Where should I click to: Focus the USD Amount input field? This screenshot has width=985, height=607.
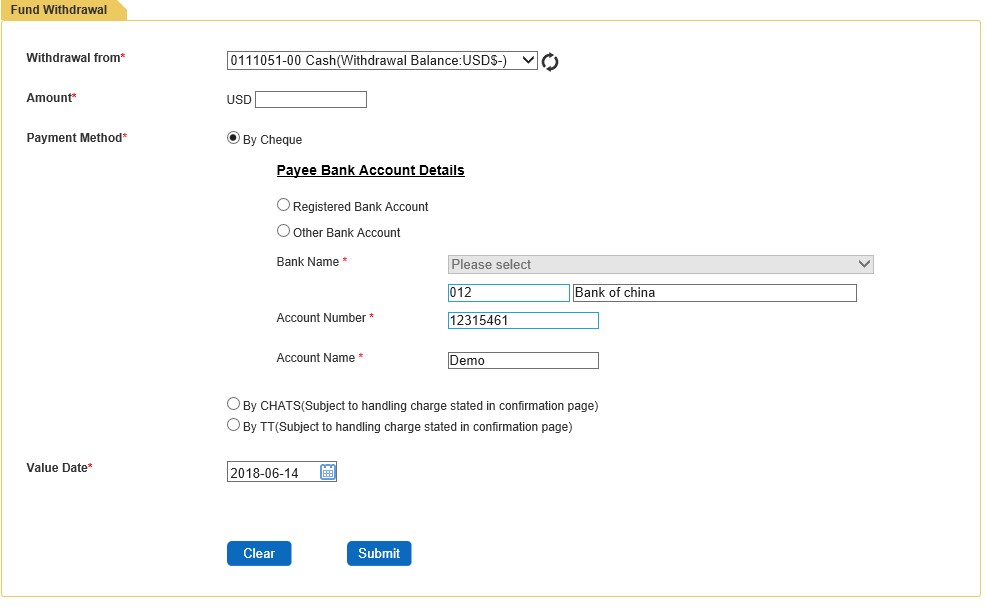point(311,99)
